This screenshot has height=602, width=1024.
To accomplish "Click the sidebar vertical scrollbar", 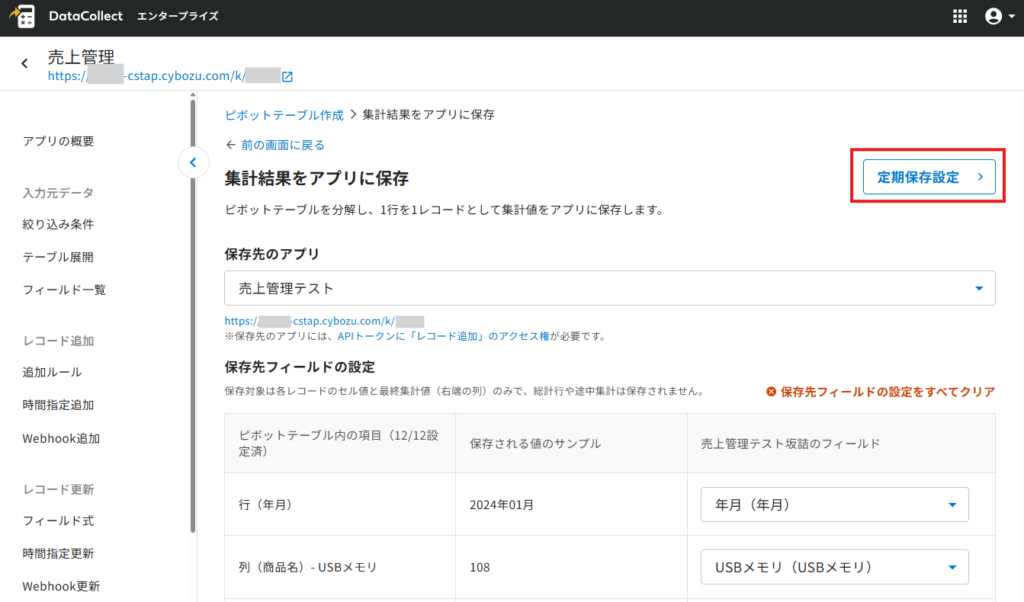I will click(193, 315).
